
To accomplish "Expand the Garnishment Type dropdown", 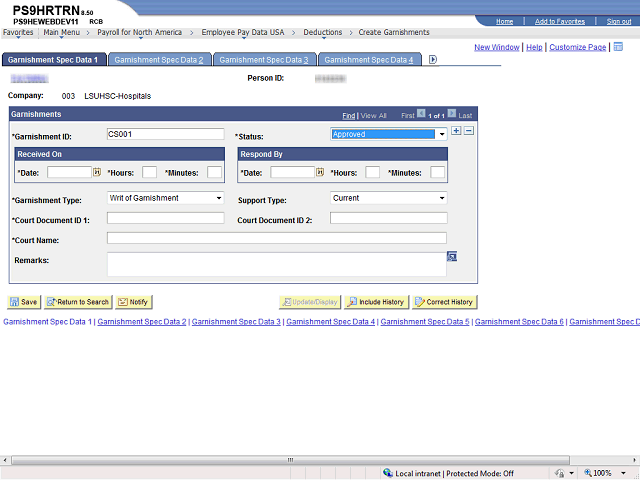I will click(x=165, y=198).
